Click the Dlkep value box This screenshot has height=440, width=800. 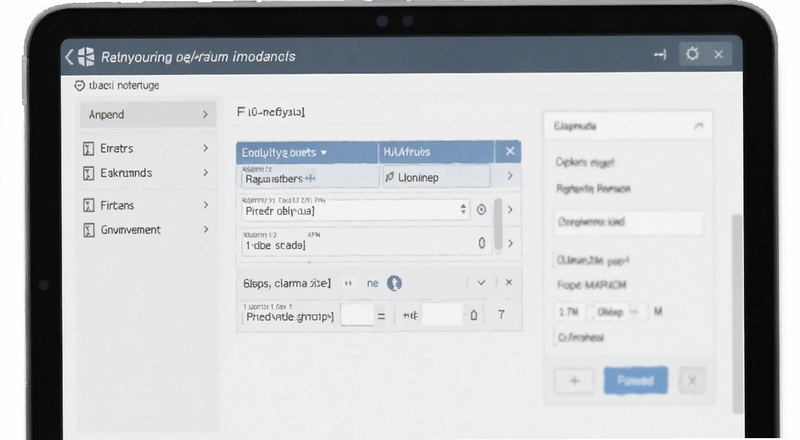(x=610, y=312)
